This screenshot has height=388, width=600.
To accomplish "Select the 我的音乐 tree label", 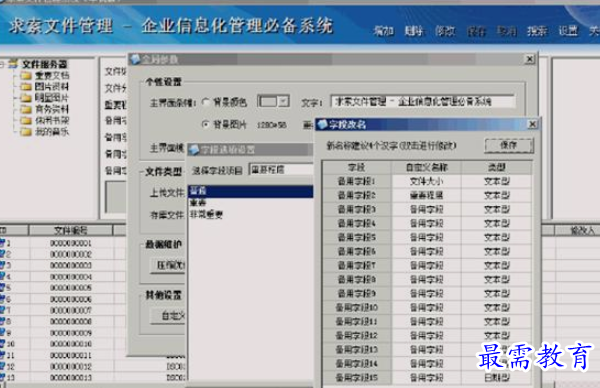I will (52, 132).
